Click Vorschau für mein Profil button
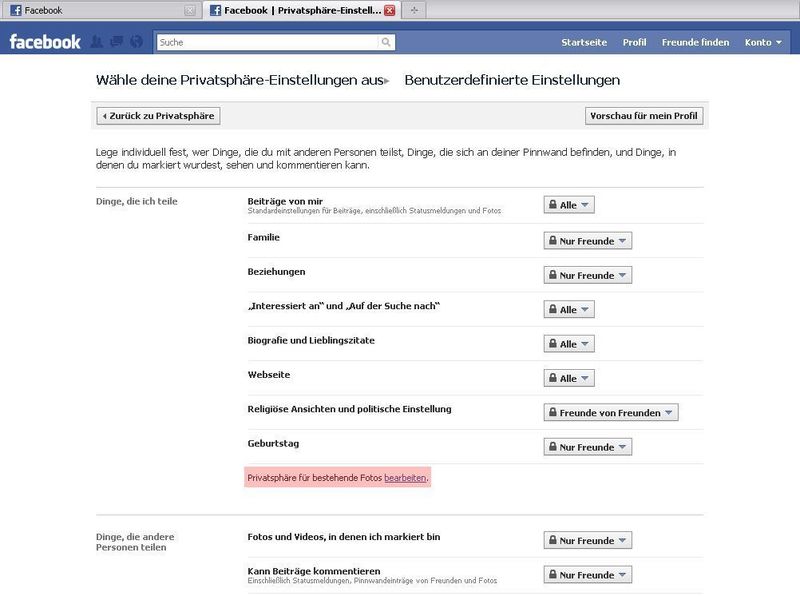Image resolution: width=800 pixels, height=596 pixels. point(644,116)
